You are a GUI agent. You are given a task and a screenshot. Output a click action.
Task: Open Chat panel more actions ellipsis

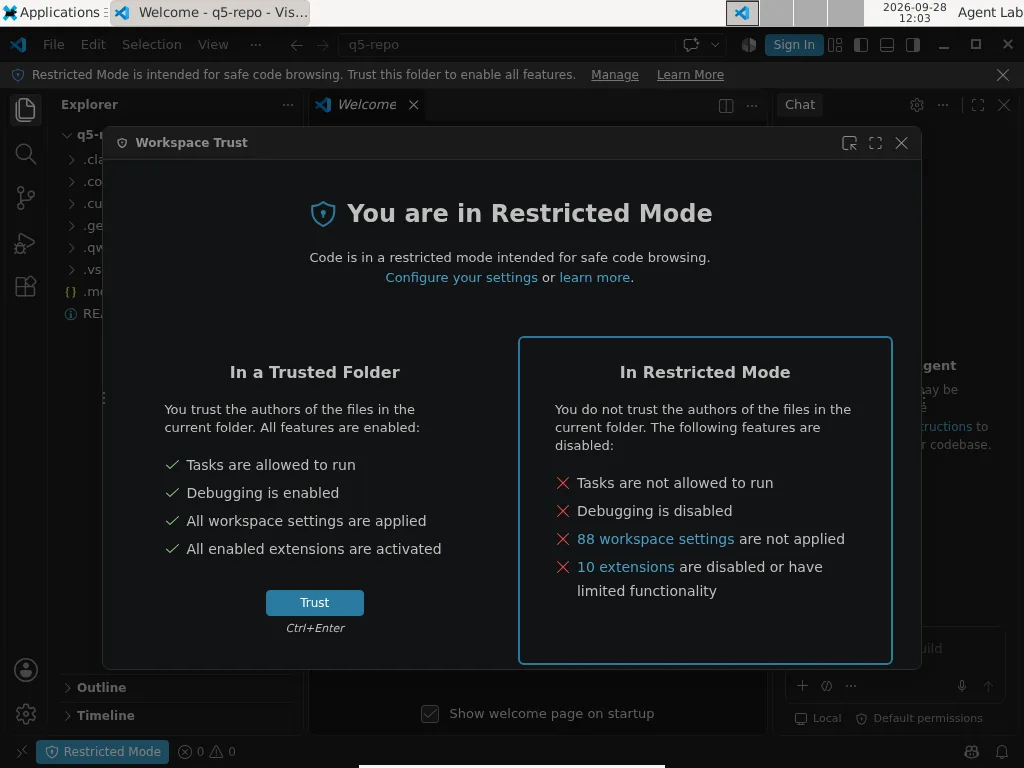coord(943,105)
